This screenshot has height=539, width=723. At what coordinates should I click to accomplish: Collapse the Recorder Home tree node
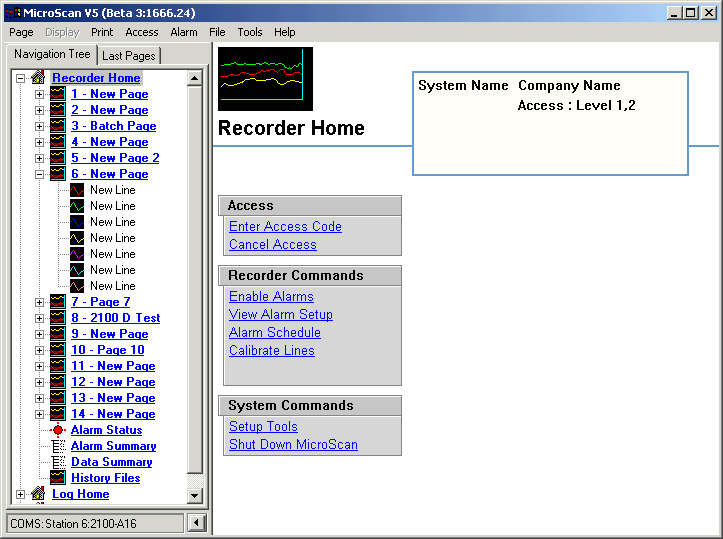coord(20,78)
